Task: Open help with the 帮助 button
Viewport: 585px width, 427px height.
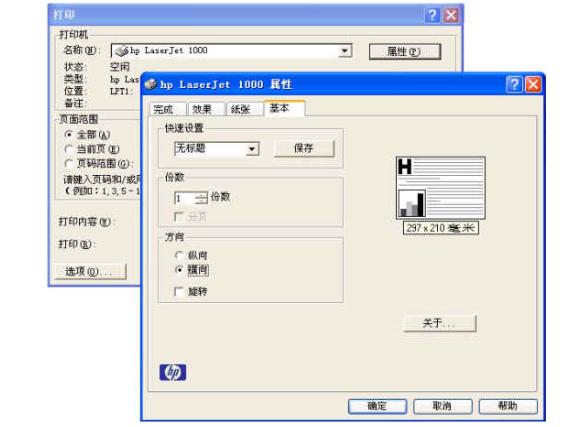Action: pyautogui.click(x=508, y=406)
